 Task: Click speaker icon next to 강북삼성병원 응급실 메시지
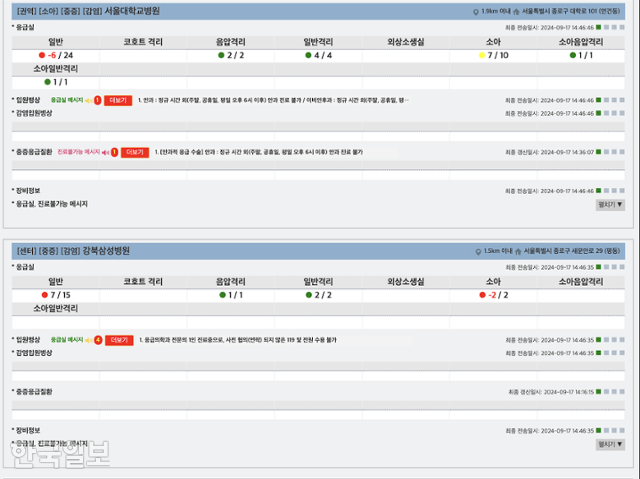click(88, 340)
